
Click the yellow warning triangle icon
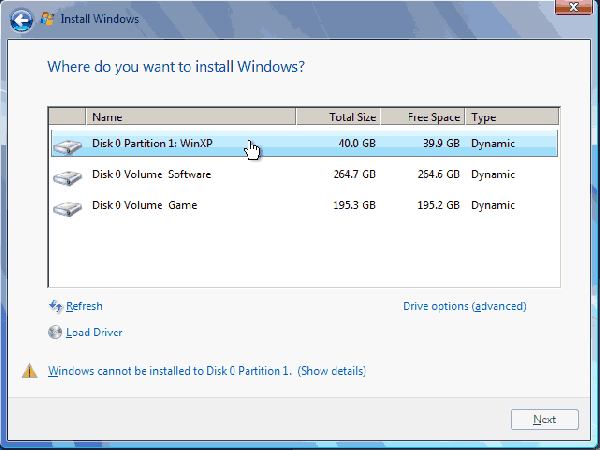(30, 372)
